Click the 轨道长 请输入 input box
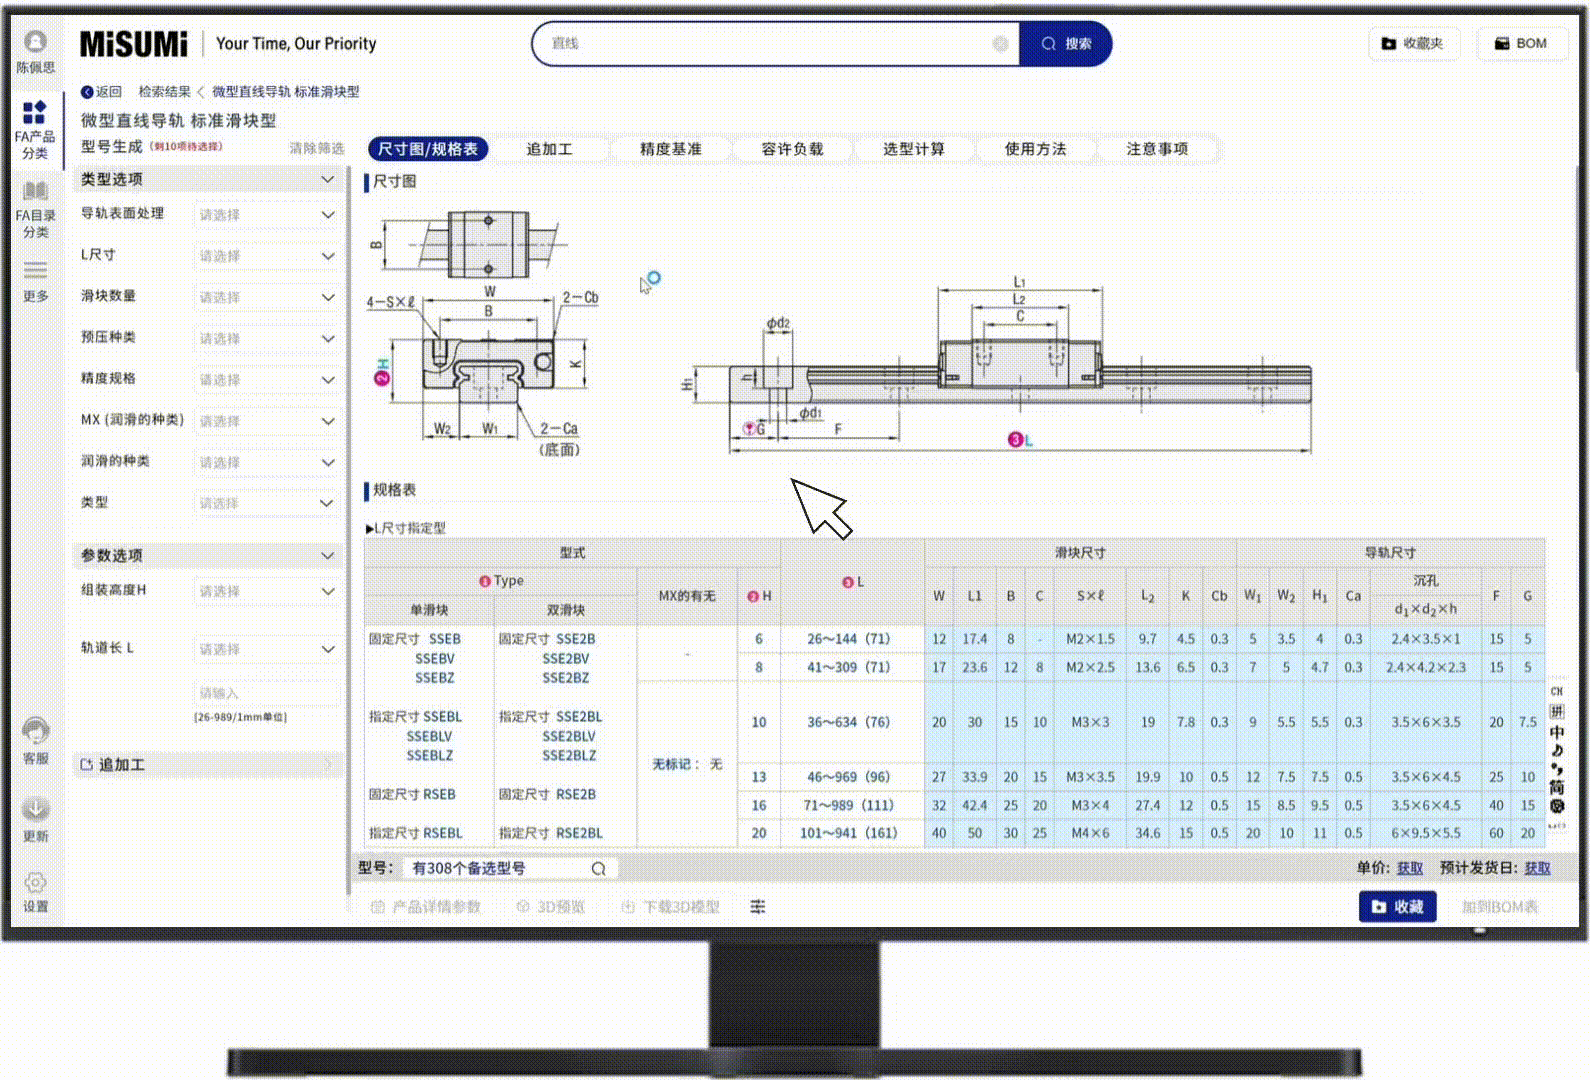The height and width of the screenshot is (1080, 1590). pyautogui.click(x=266, y=693)
